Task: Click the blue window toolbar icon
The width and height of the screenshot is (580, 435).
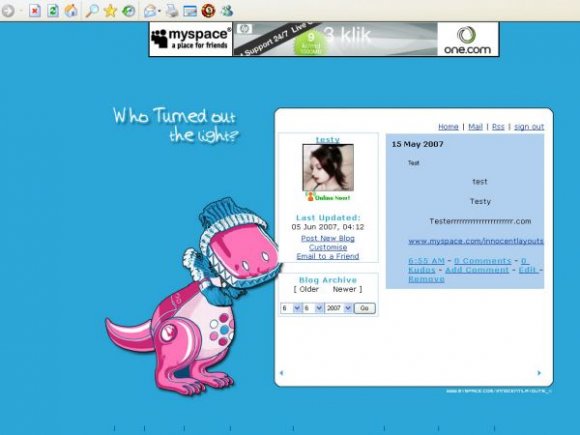Action: tap(190, 11)
